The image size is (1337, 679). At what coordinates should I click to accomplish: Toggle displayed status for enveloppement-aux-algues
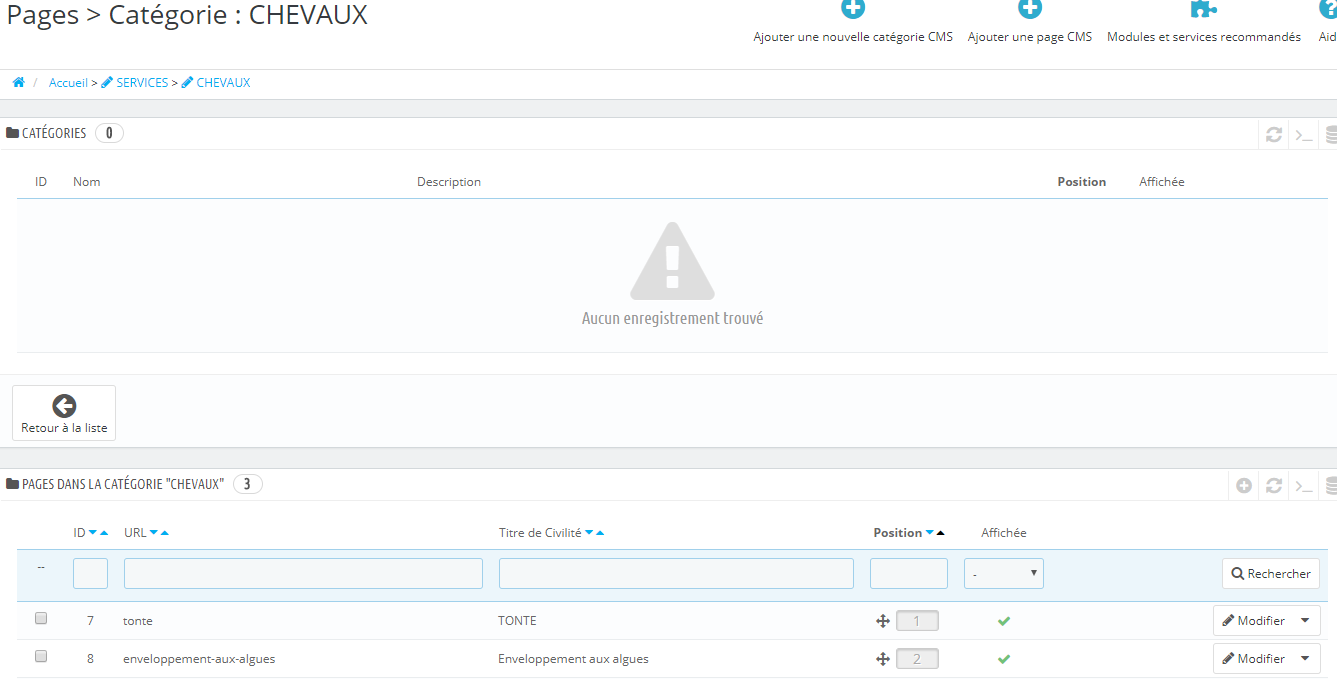pos(1004,659)
